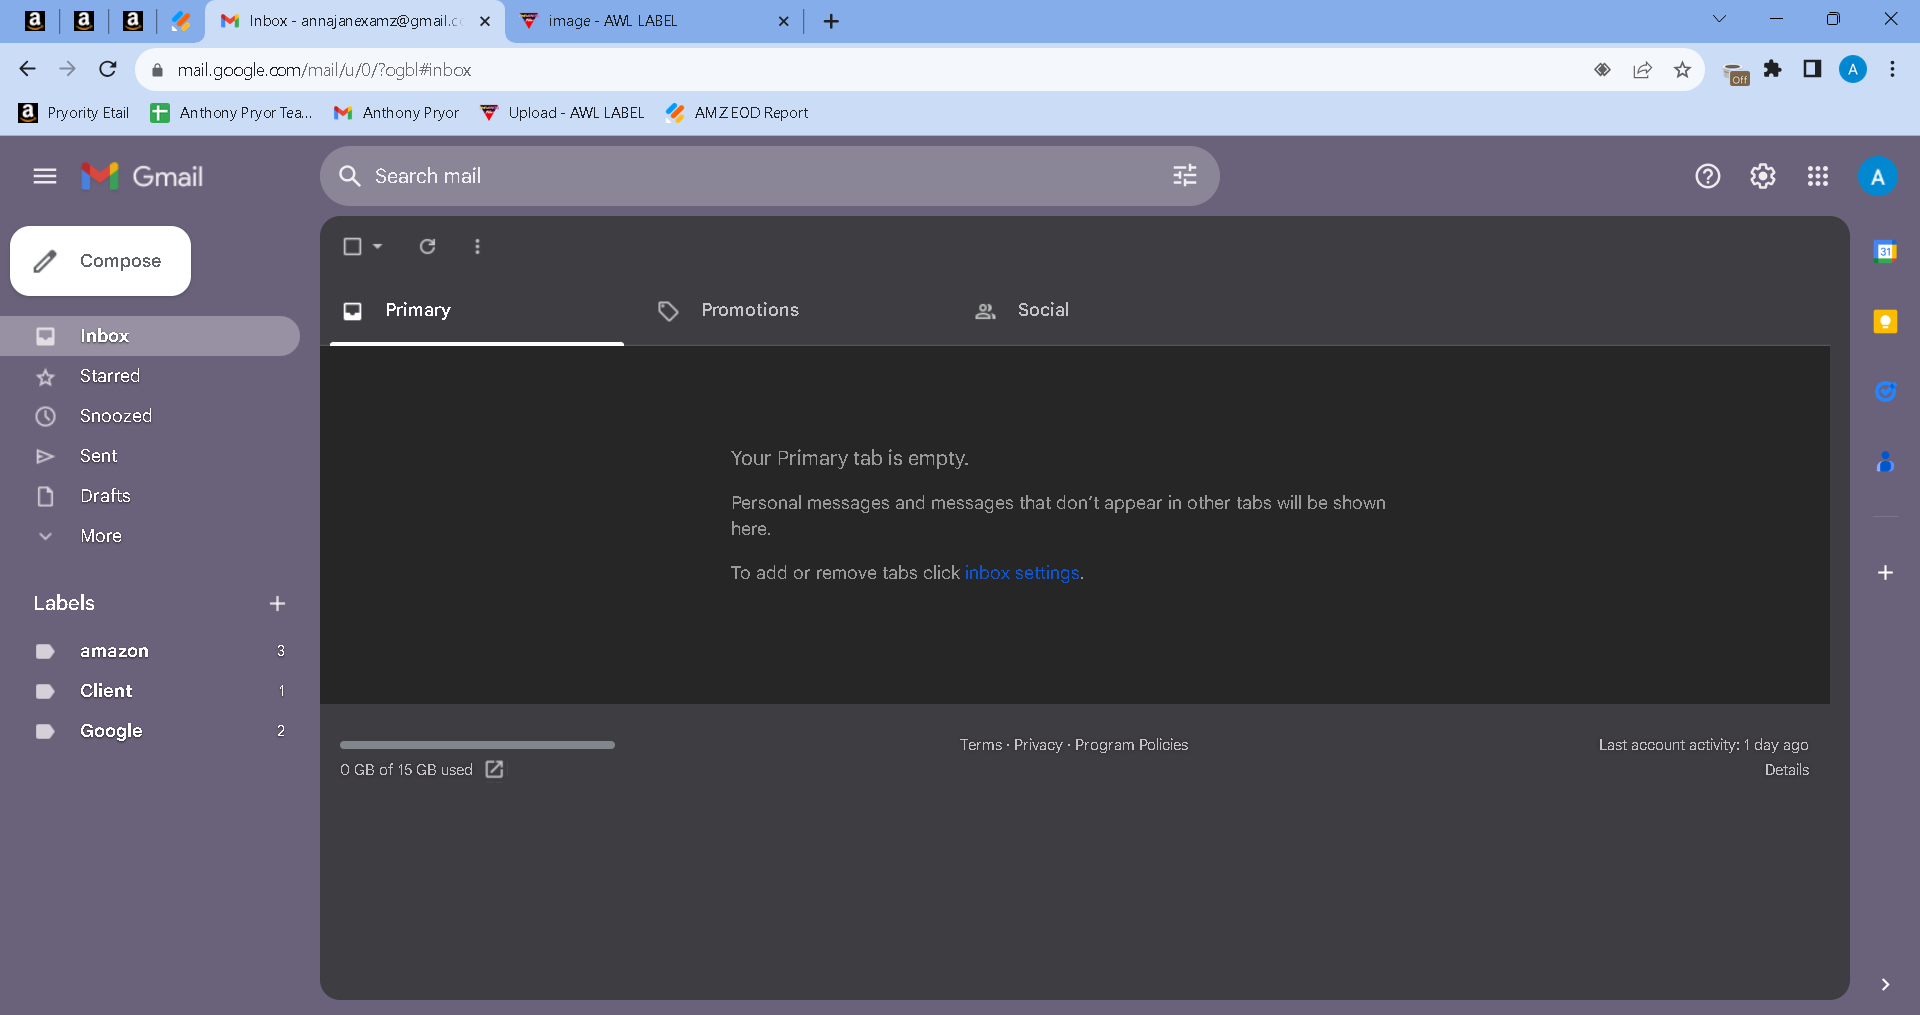Create new label plus icon
Viewport: 1920px width, 1015px height.
[x=278, y=603]
